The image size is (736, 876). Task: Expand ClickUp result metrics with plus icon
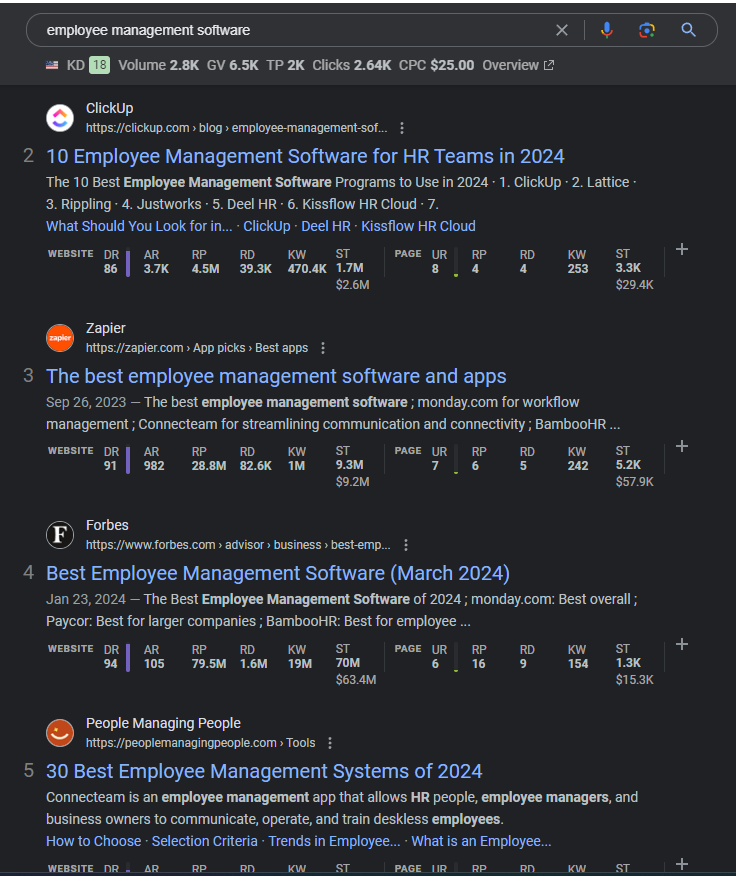(x=682, y=249)
